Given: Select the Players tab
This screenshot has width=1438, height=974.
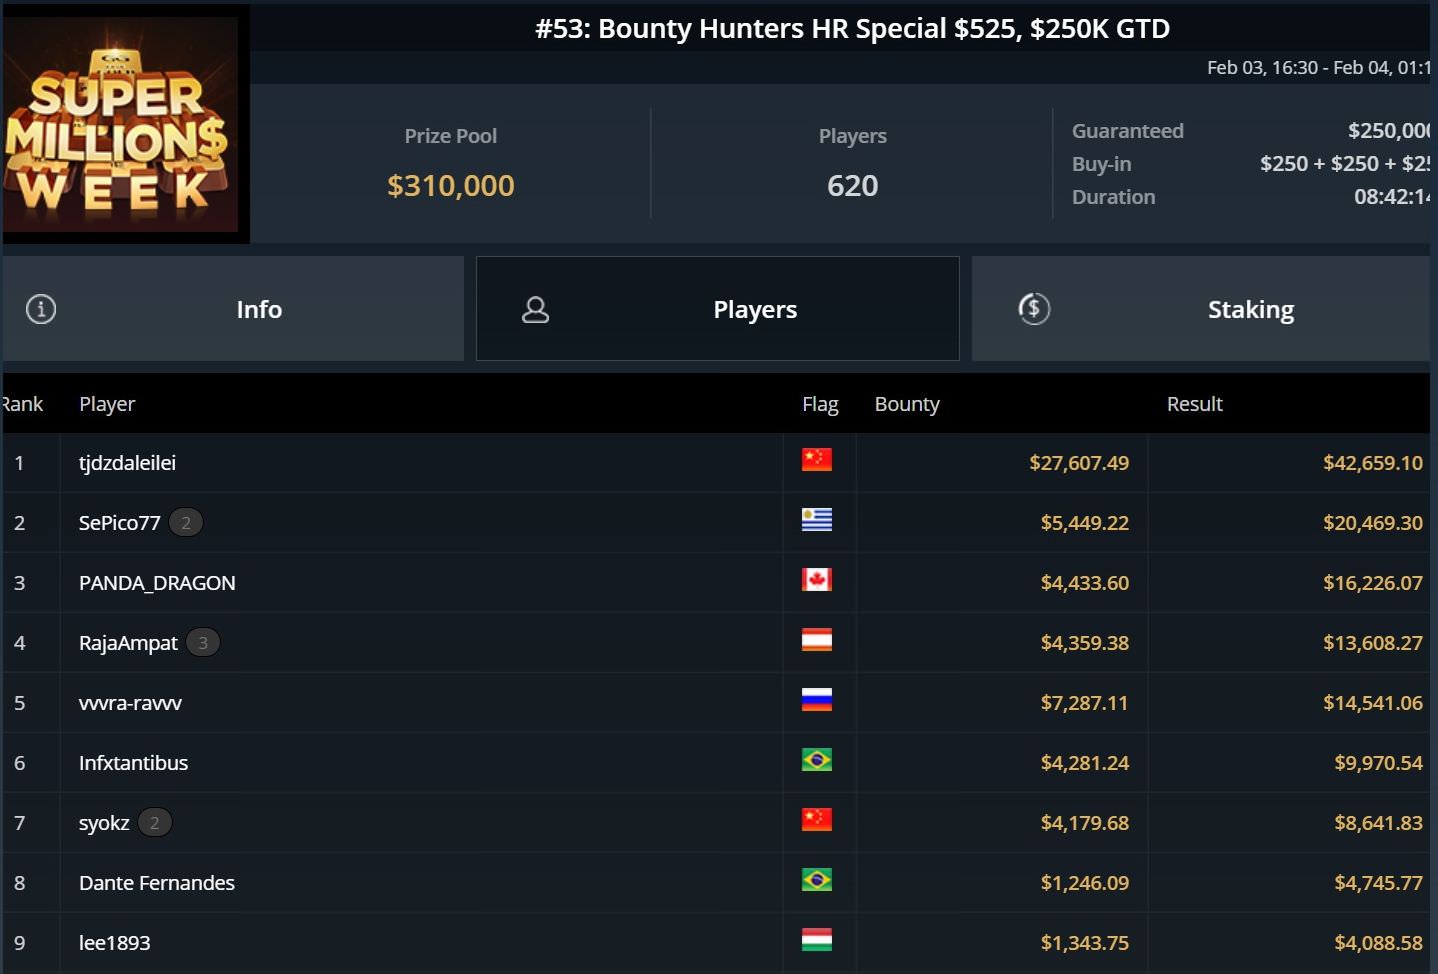Looking at the screenshot, I should coord(755,310).
